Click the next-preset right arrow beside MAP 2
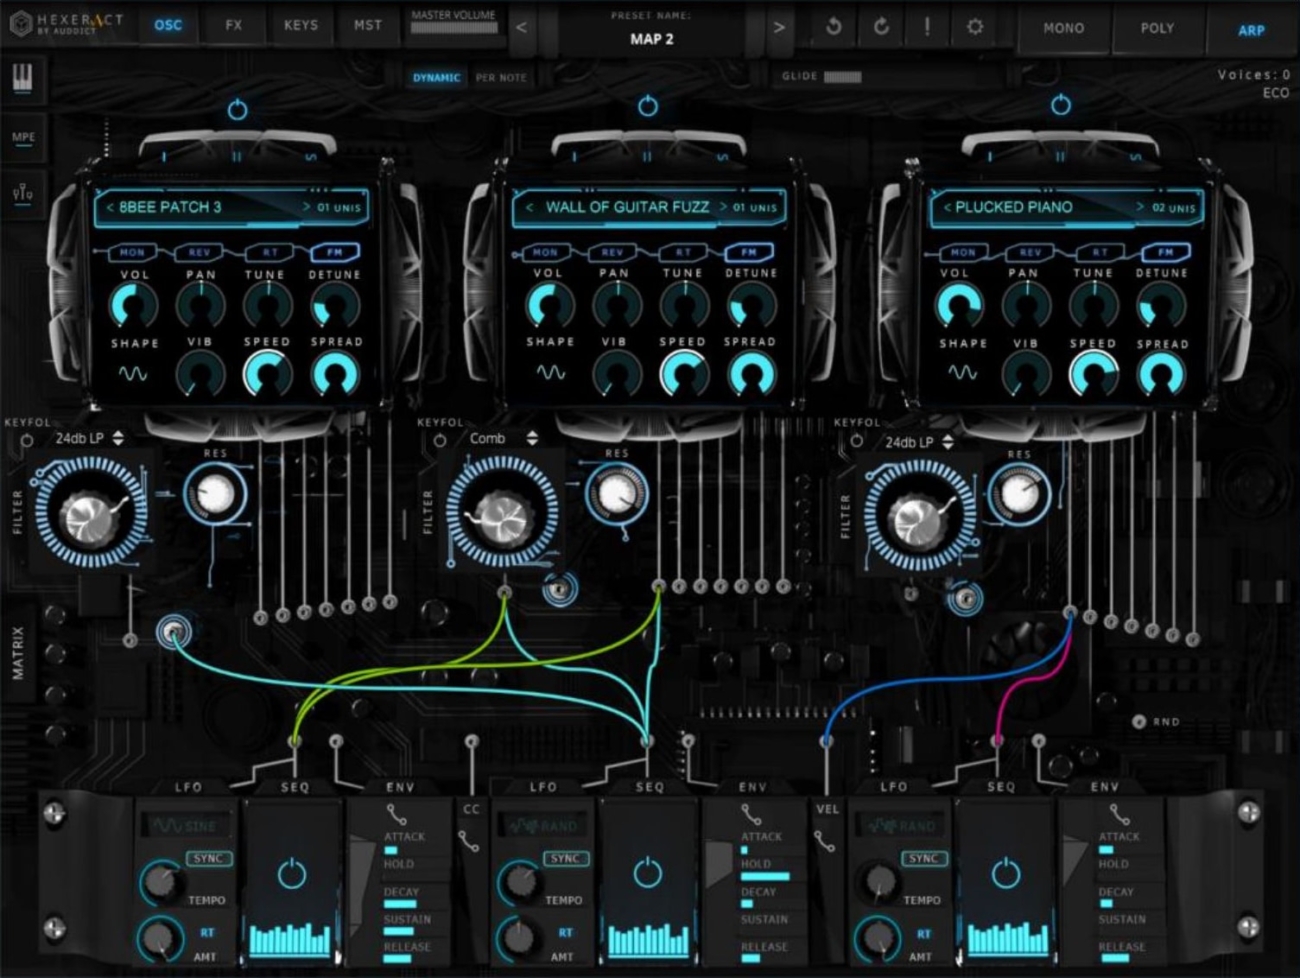Screen dimensions: 1300x978 tap(778, 28)
